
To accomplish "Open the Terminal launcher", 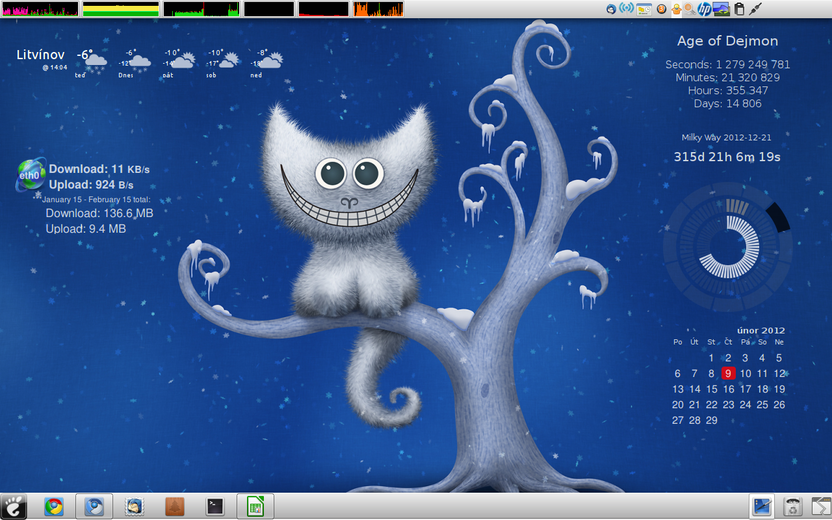I will [x=215, y=507].
